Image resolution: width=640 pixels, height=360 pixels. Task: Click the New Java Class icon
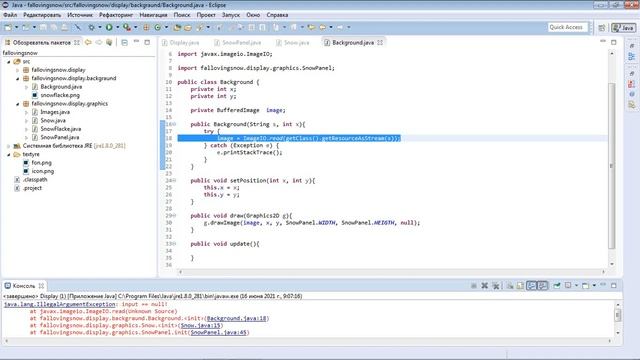point(158,27)
